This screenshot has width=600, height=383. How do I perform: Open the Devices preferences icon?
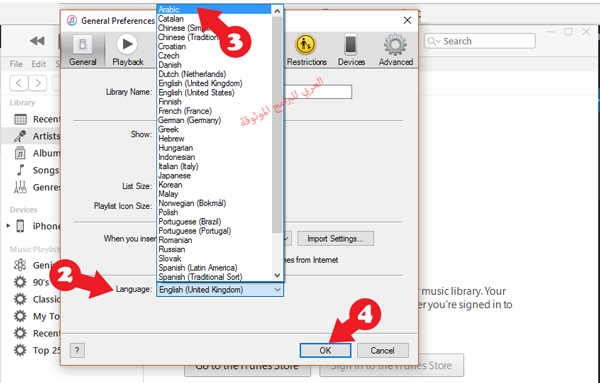pos(351,50)
